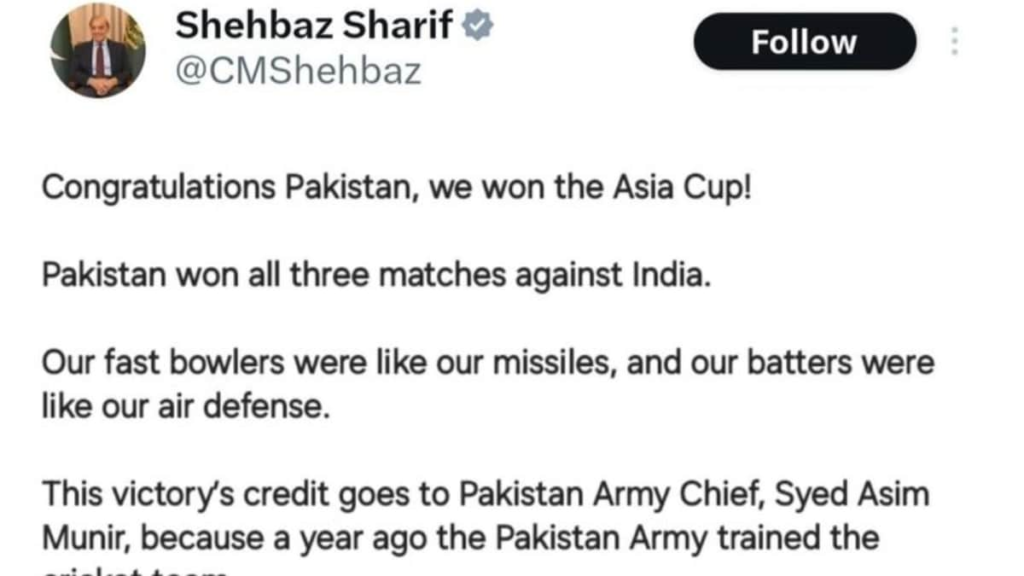Click Shehbaz Sharif's profile avatar
This screenshot has width=1024, height=576.
click(x=98, y=50)
